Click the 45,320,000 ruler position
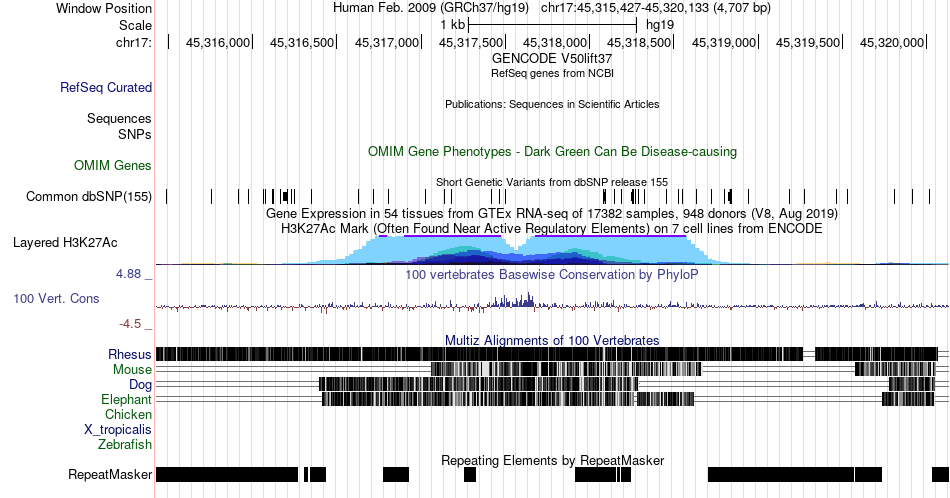950x498 pixels. [892, 42]
